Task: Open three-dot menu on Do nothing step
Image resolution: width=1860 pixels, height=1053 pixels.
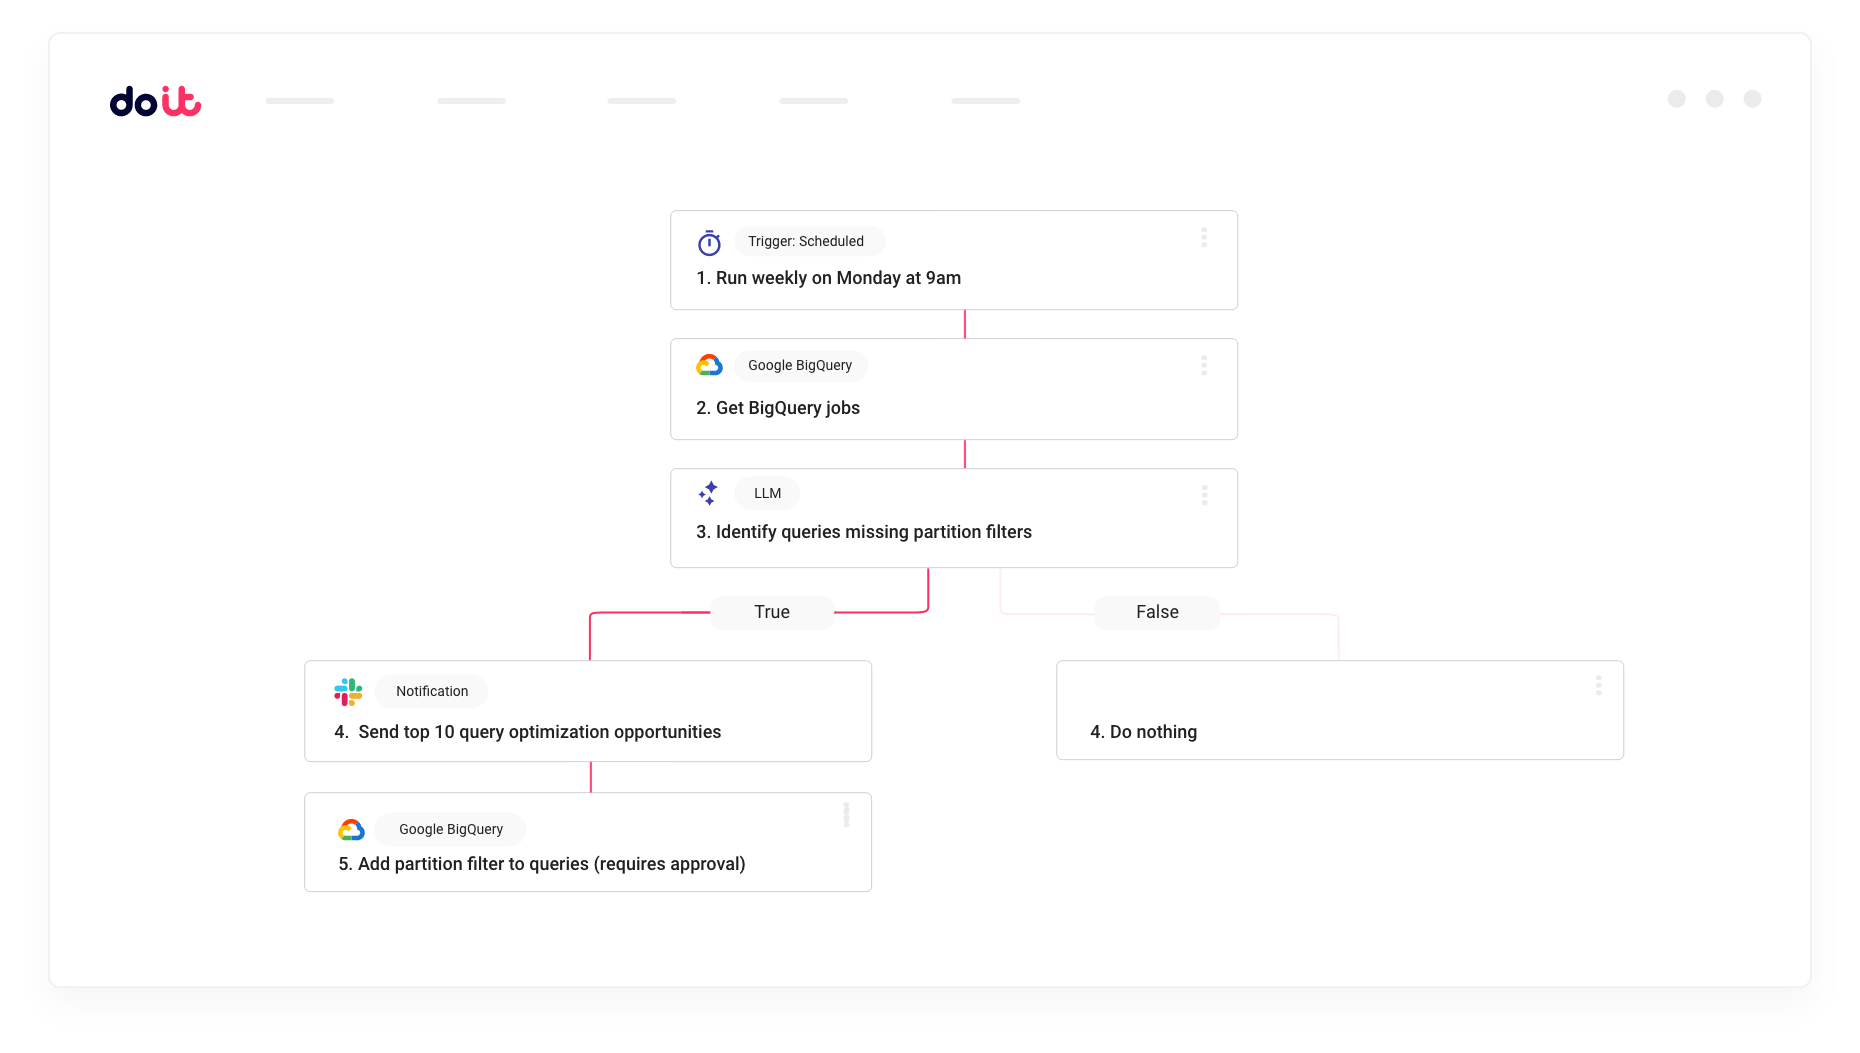Action: click(x=1598, y=685)
